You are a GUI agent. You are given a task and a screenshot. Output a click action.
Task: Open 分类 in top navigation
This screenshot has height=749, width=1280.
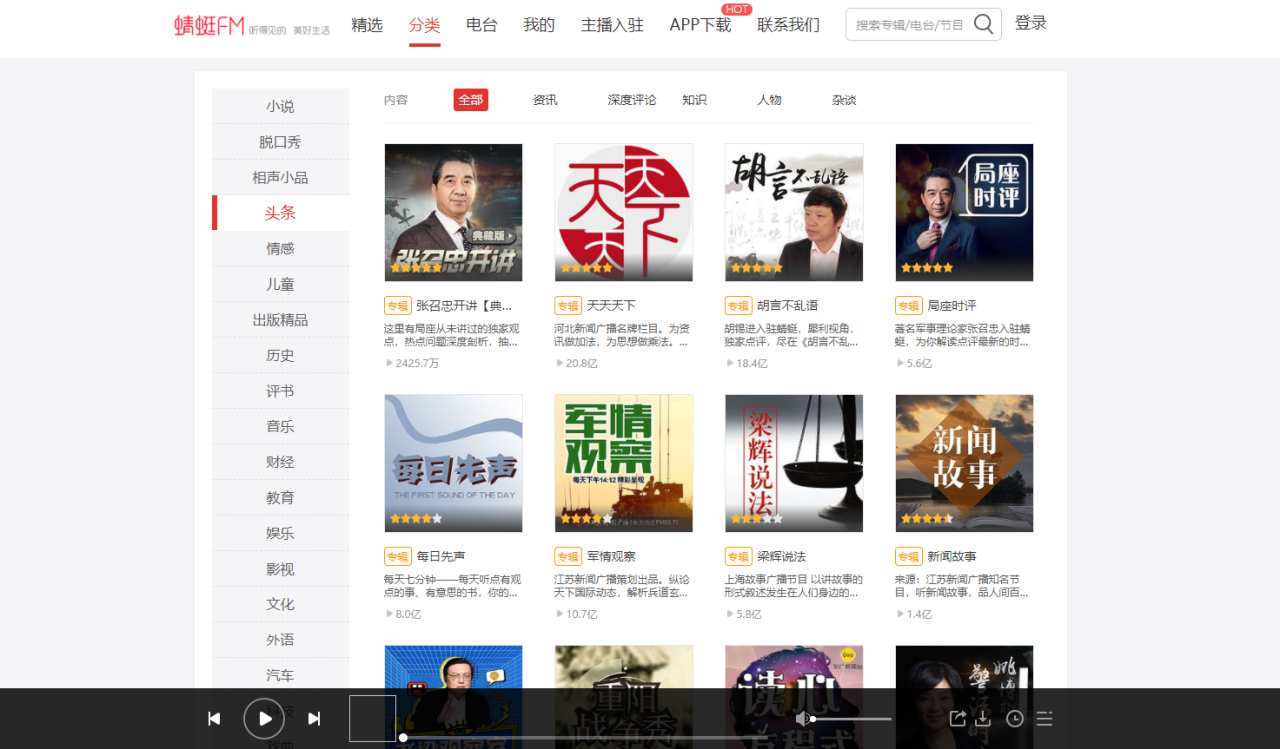point(424,25)
